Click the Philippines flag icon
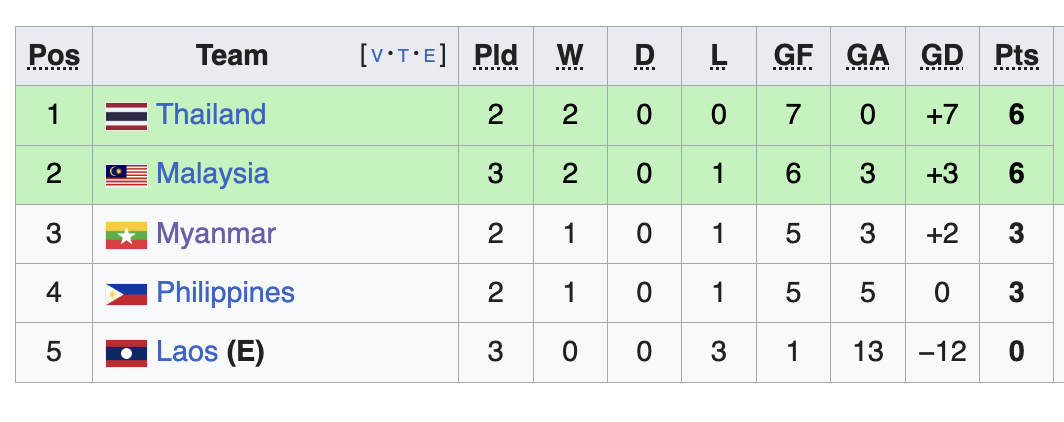This screenshot has width=1064, height=422. (126, 294)
